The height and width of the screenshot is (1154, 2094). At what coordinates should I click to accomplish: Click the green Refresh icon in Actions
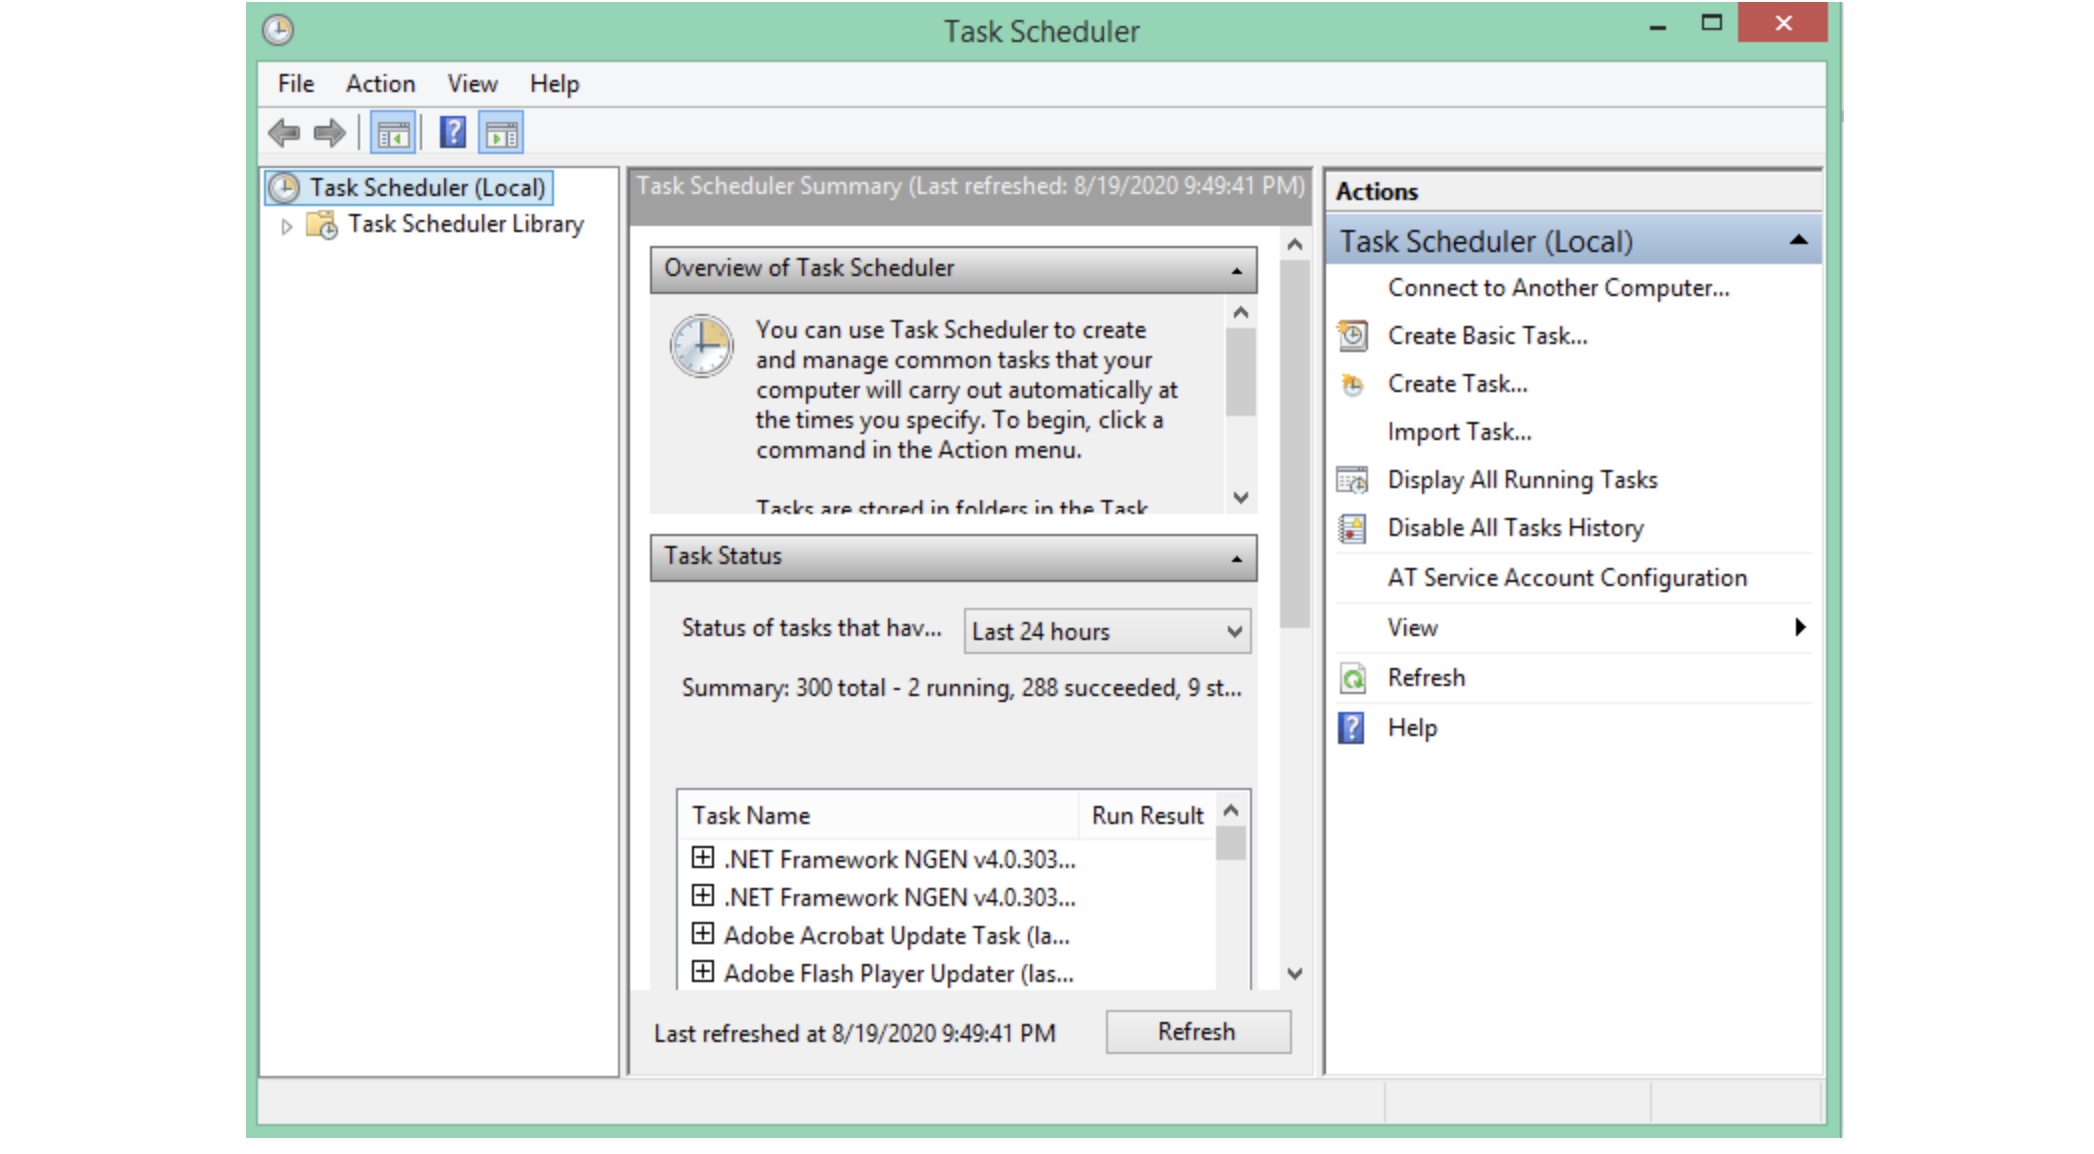pos(1352,678)
